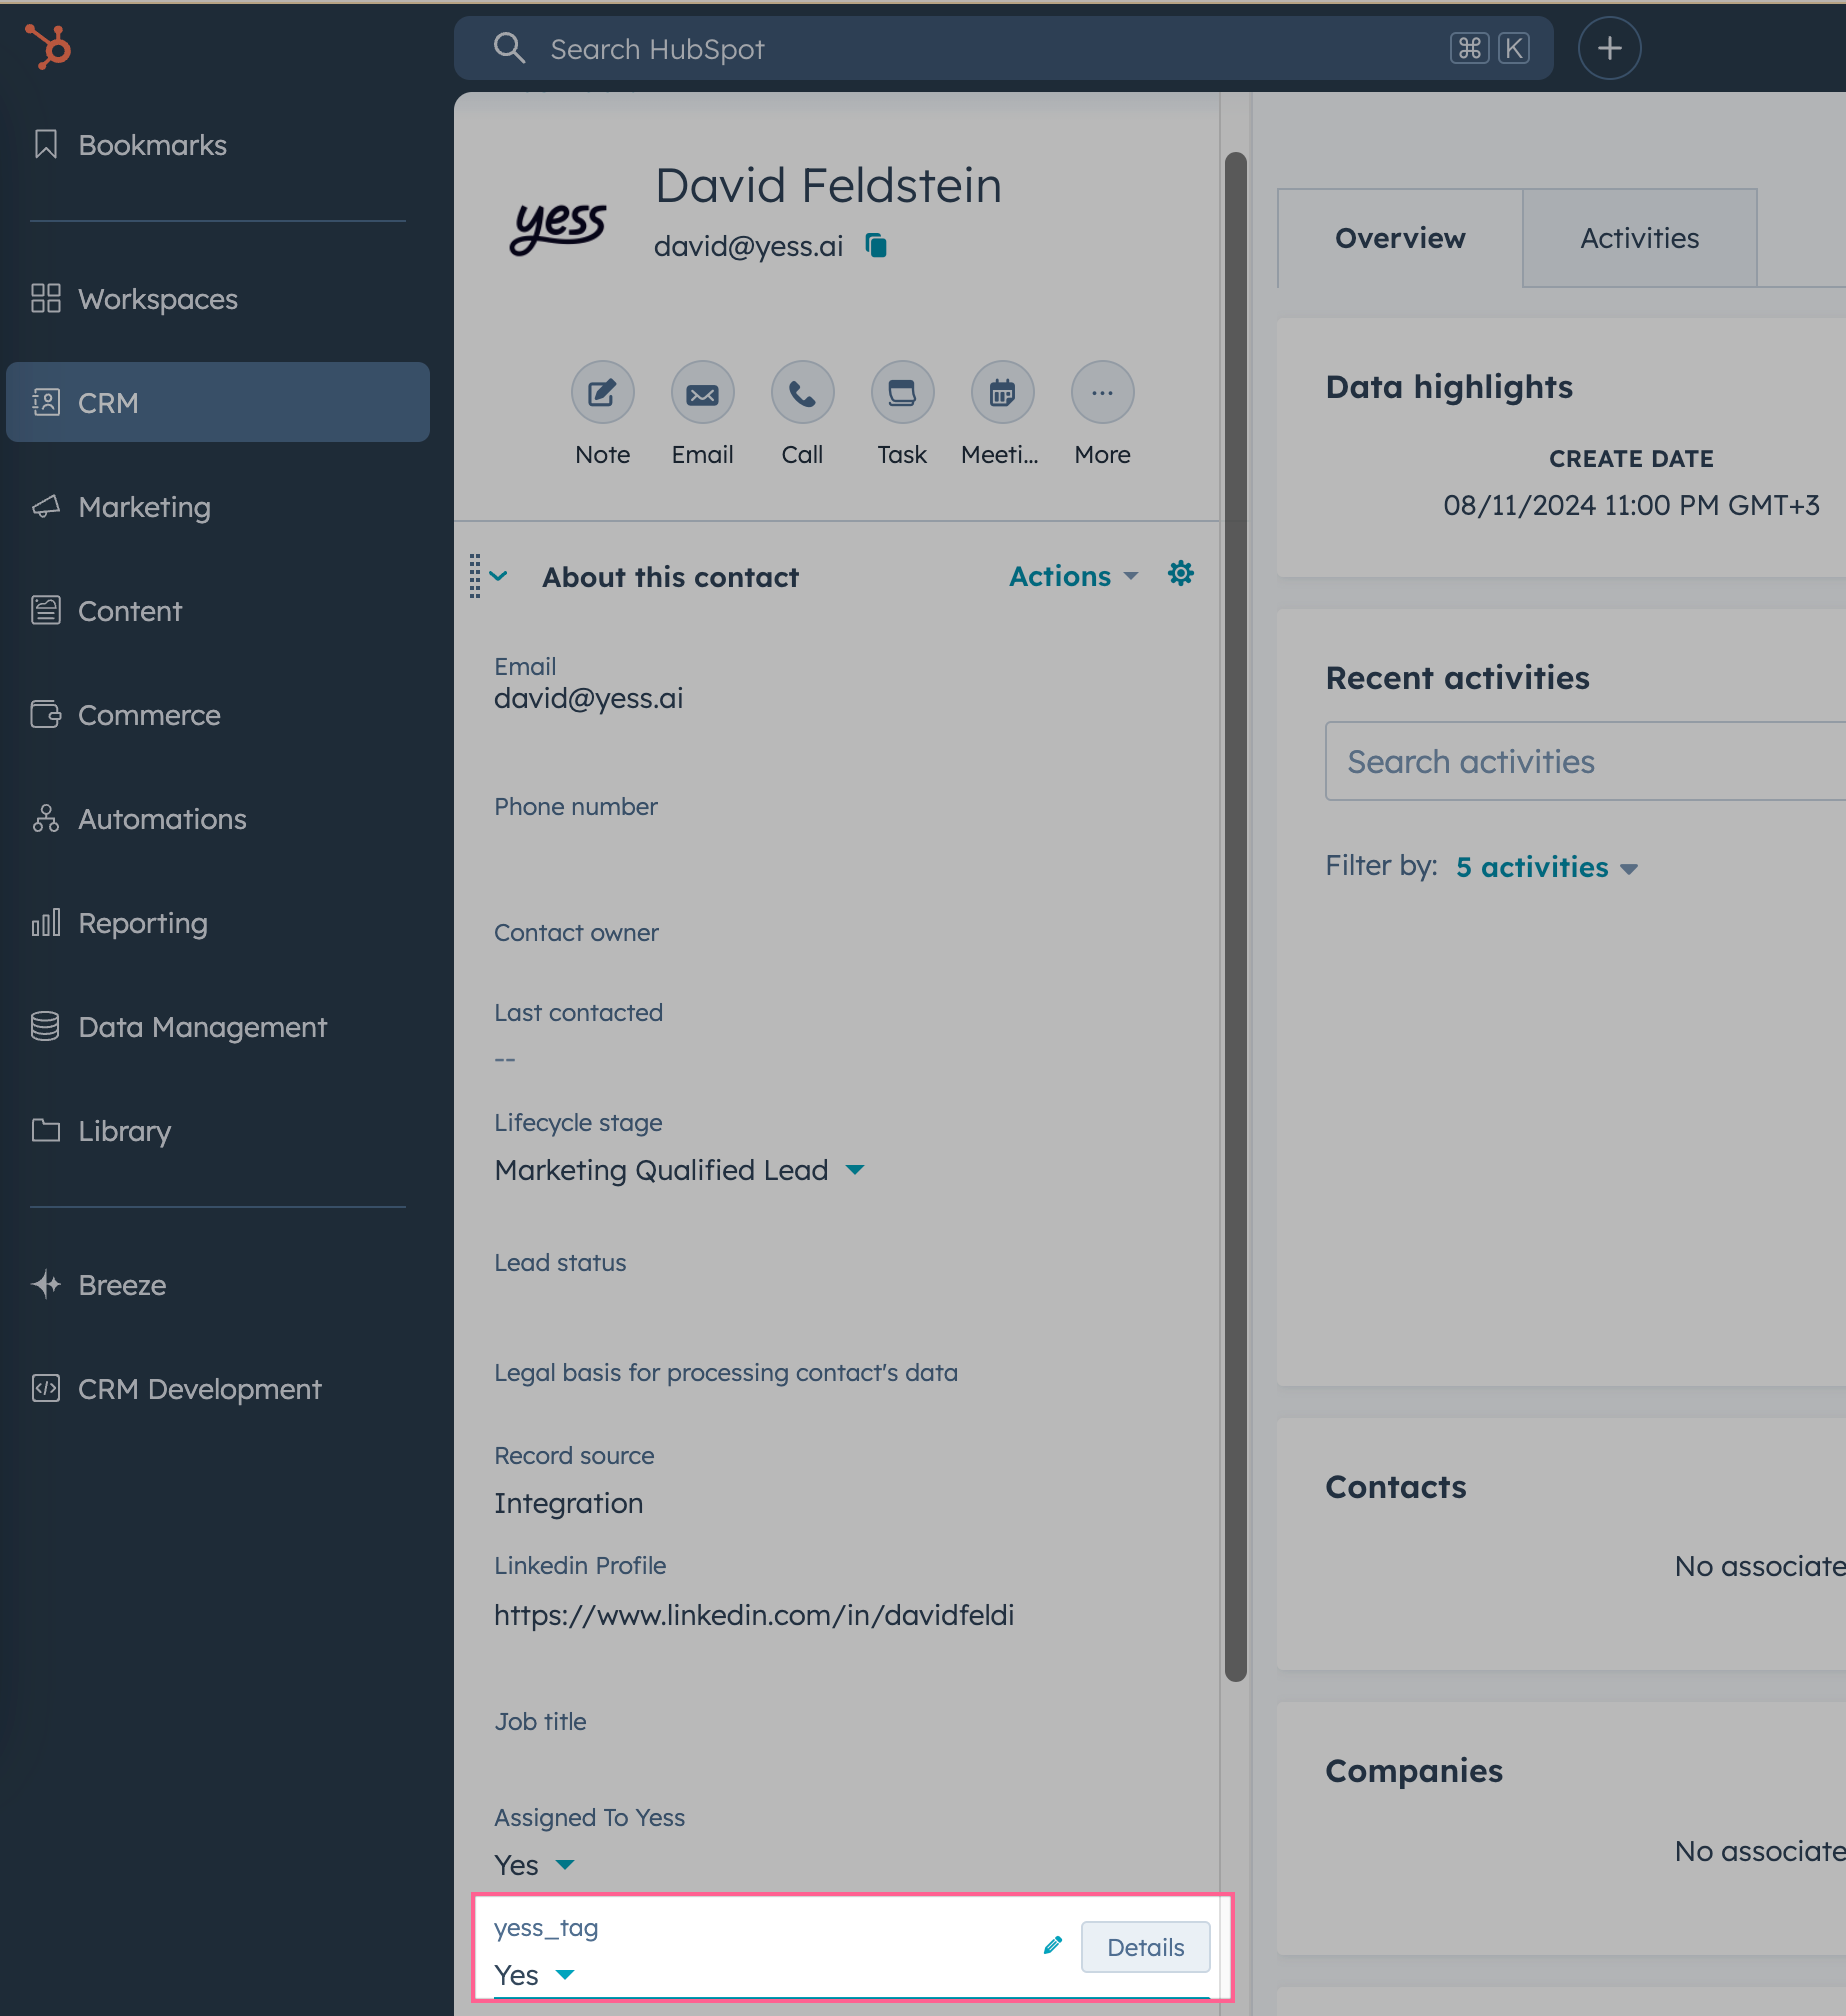Click the Phone number property
The image size is (1846, 2016).
tap(575, 806)
